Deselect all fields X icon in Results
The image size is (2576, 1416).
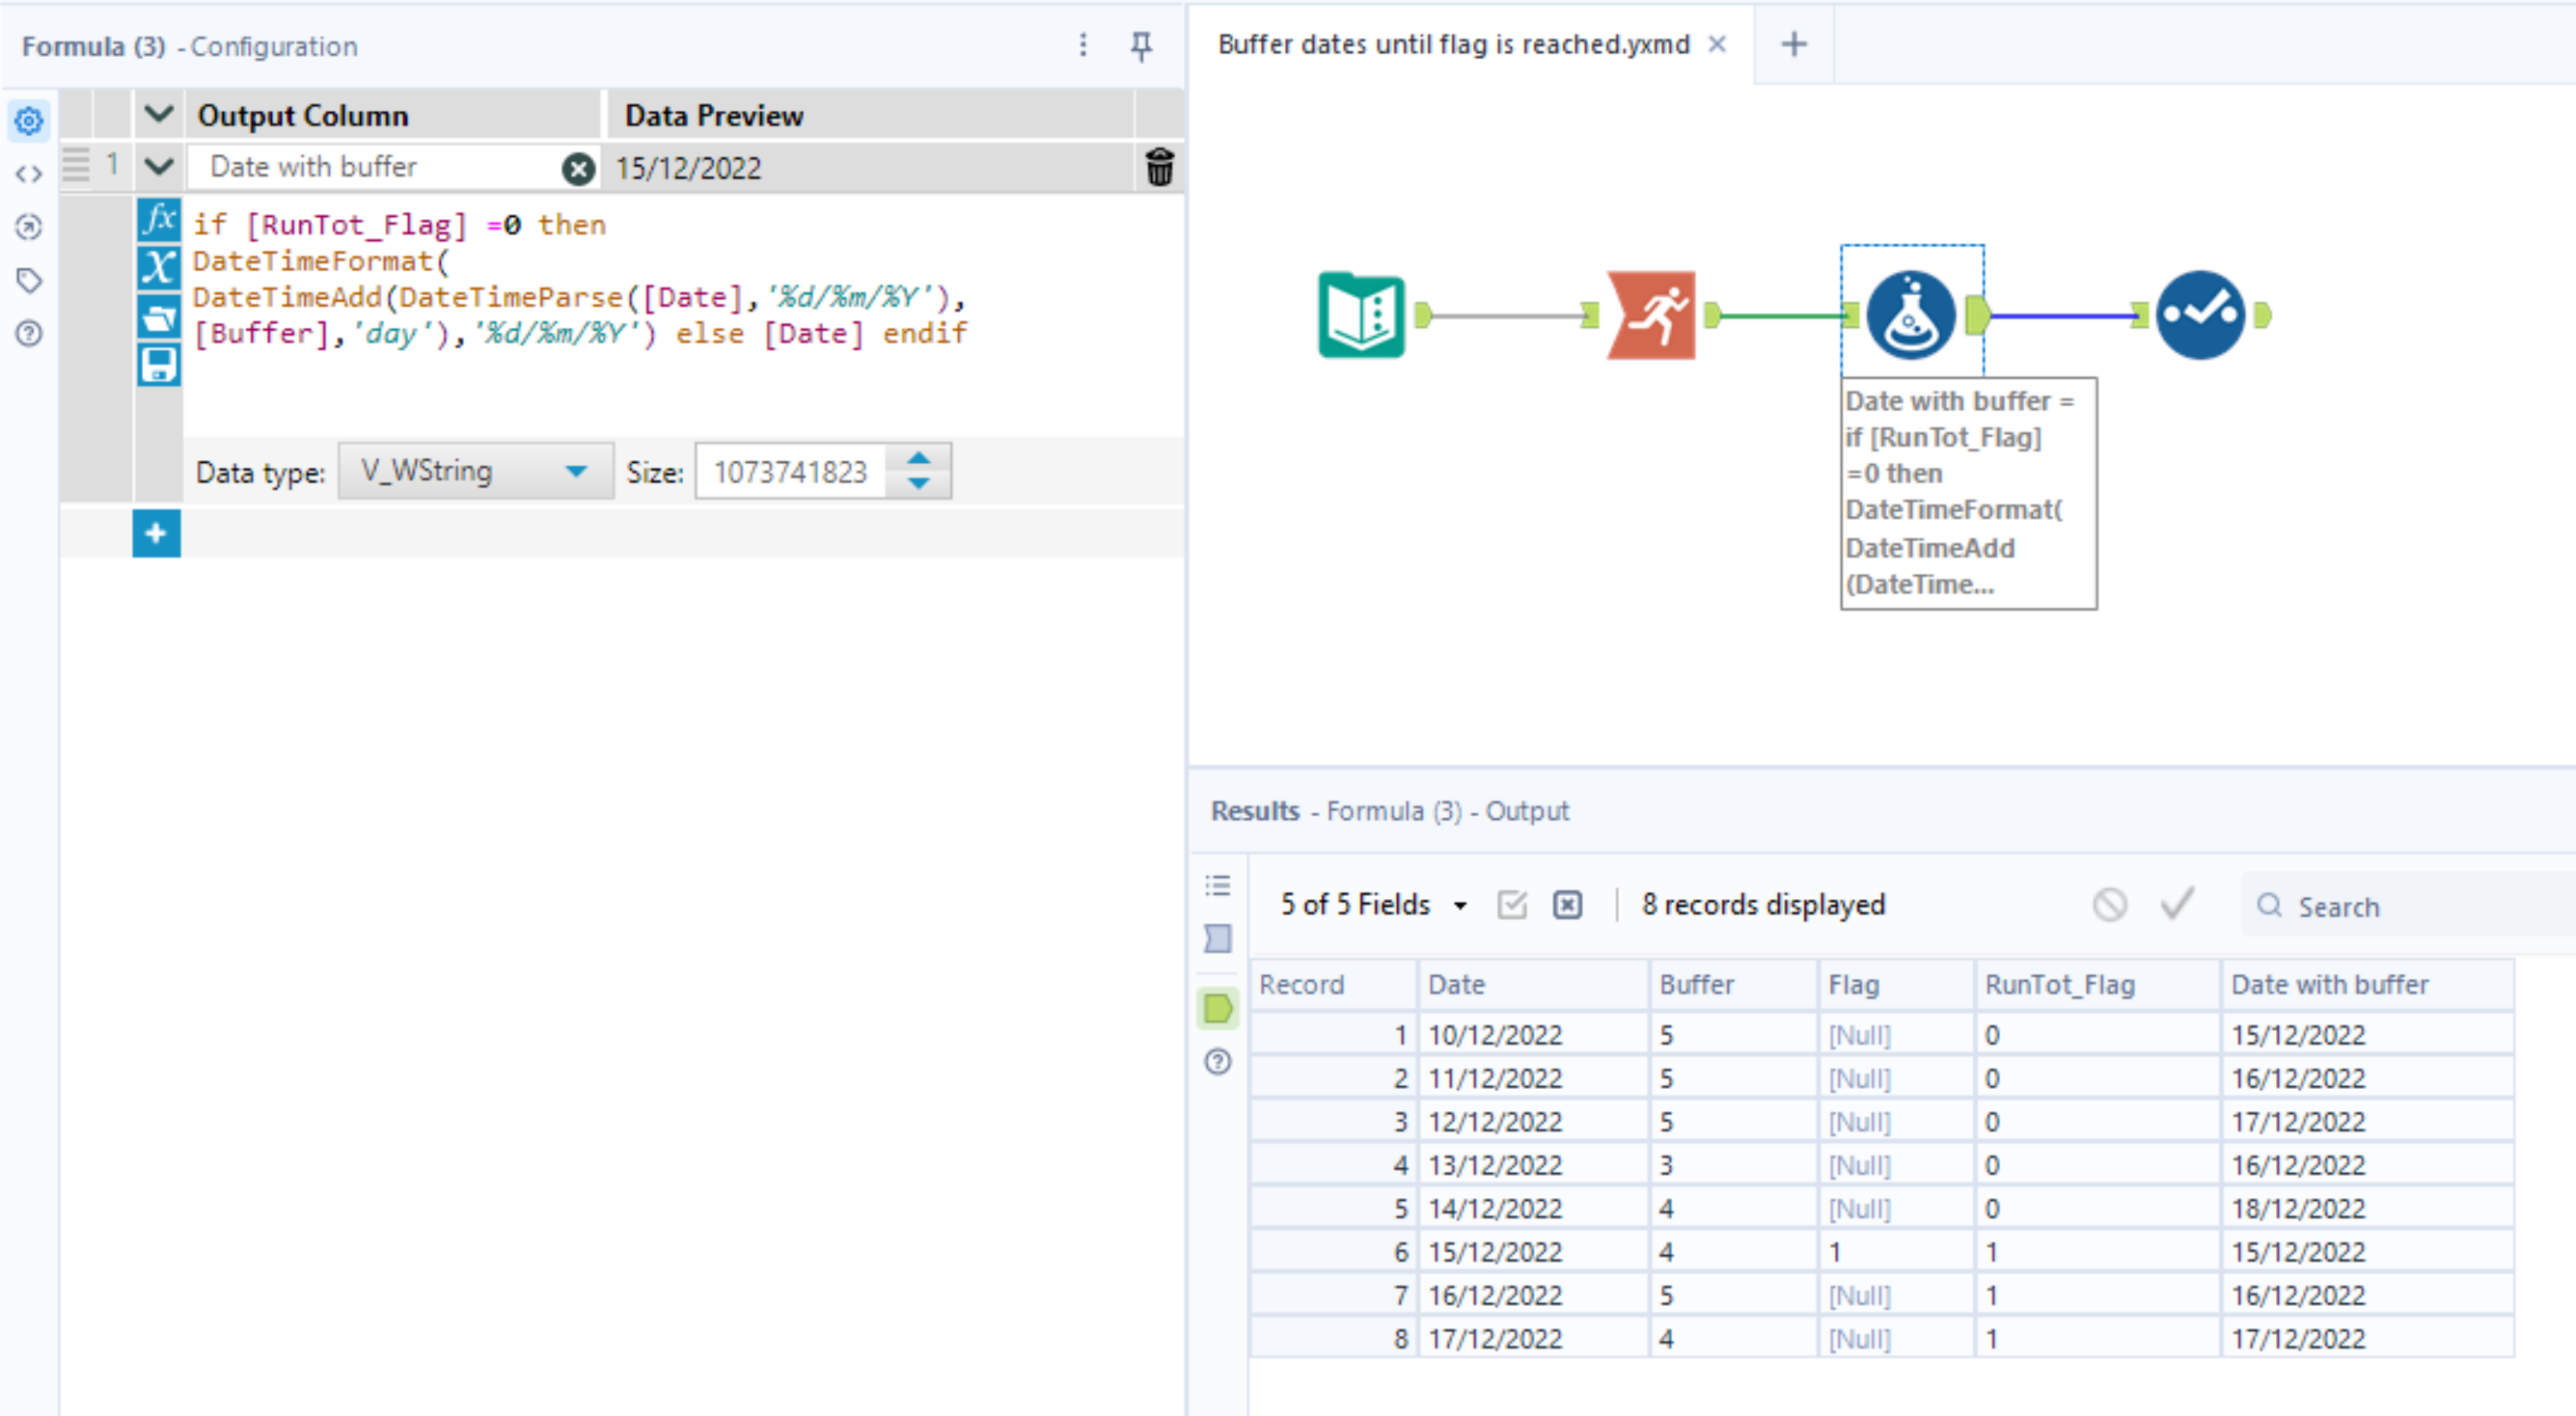1567,905
